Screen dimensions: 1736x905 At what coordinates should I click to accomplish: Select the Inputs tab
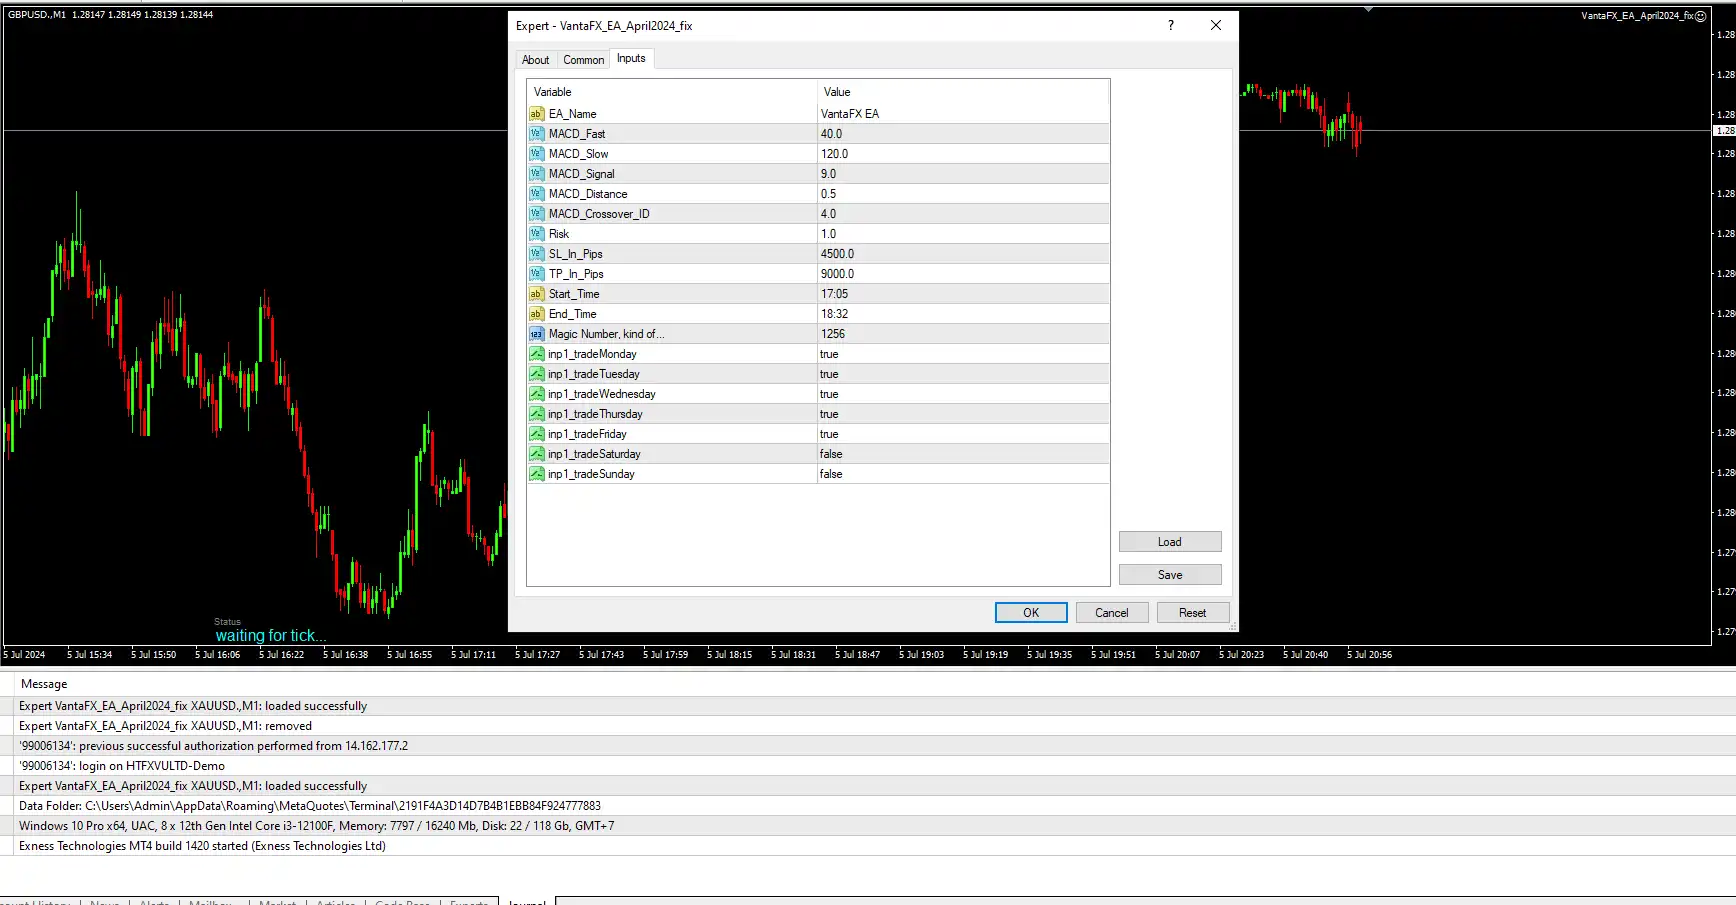click(631, 58)
